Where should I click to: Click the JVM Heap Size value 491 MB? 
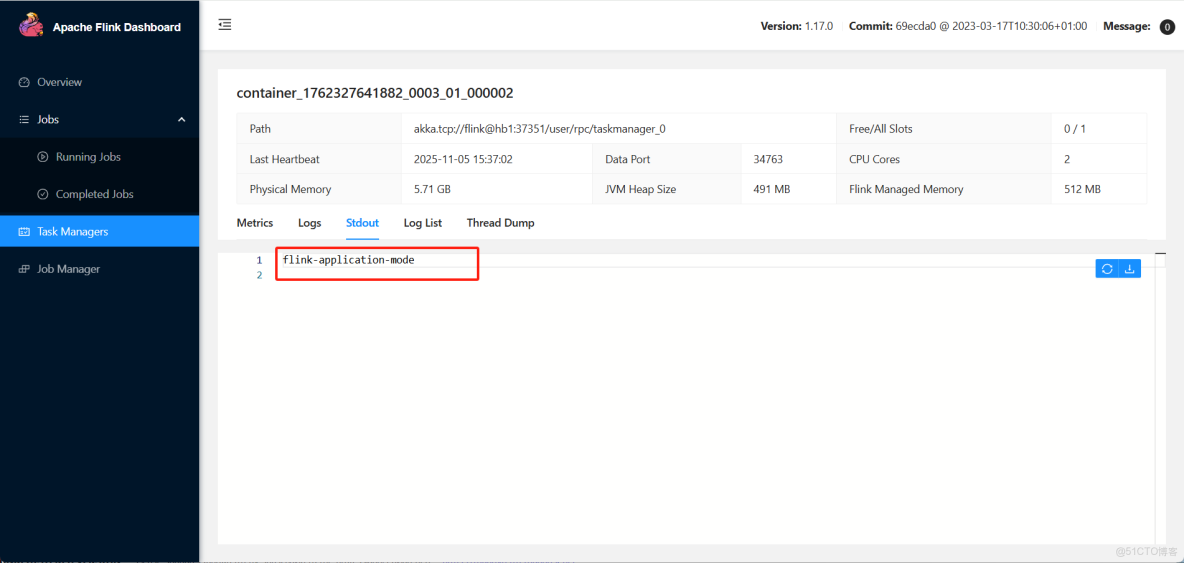772,189
